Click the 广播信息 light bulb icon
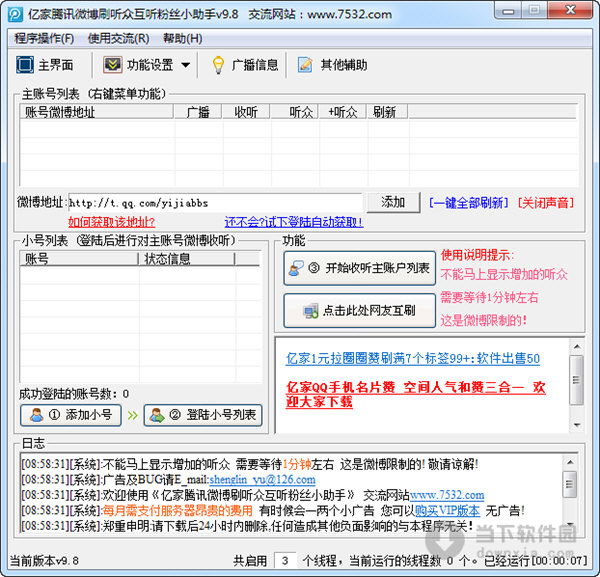The width and height of the screenshot is (600, 577). 218,65
